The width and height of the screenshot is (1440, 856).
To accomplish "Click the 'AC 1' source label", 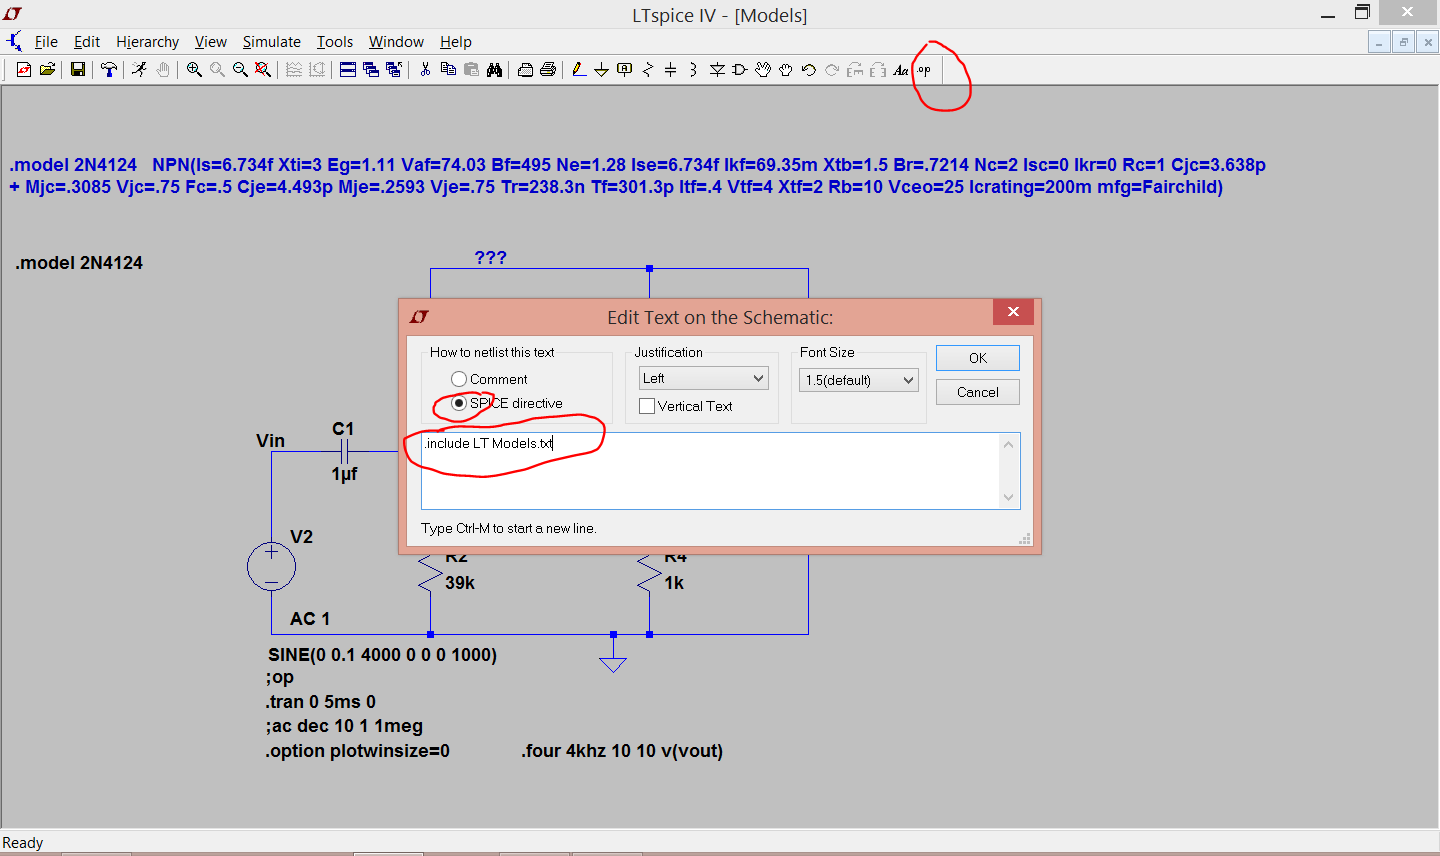I will (310, 619).
